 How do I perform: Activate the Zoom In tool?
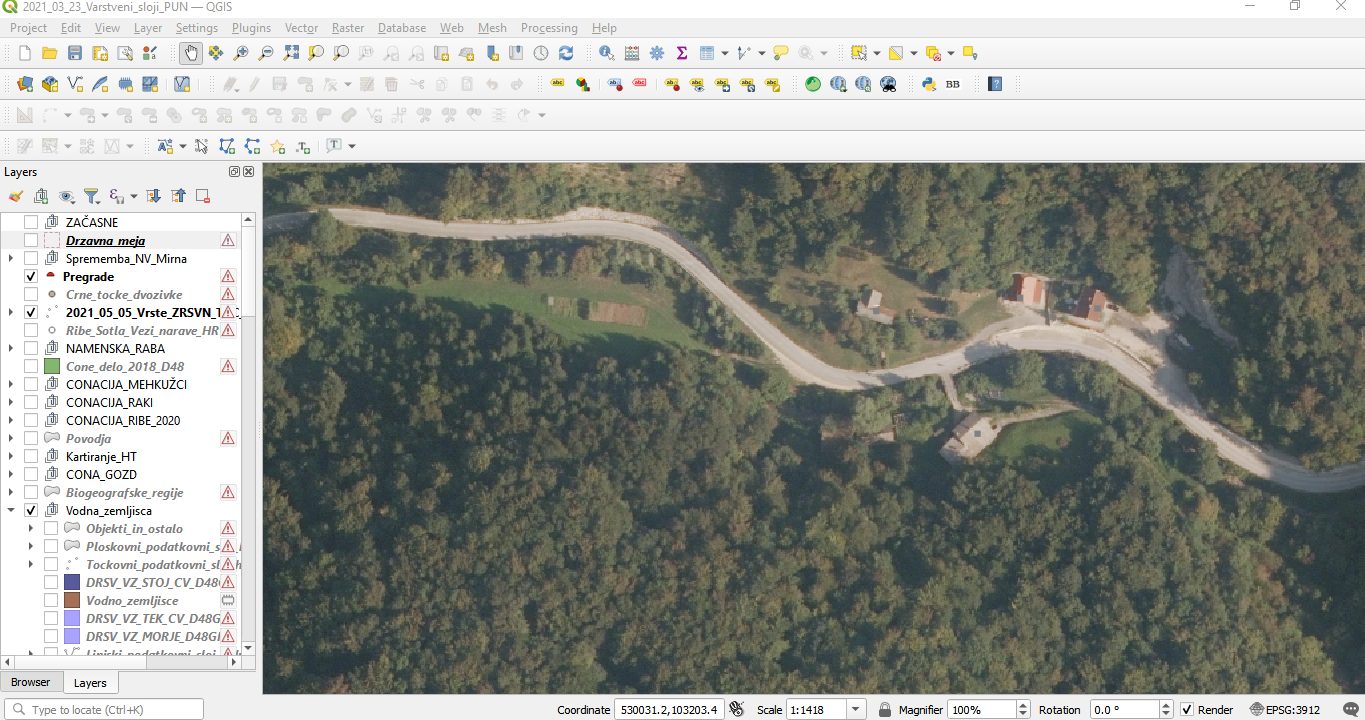click(x=239, y=53)
